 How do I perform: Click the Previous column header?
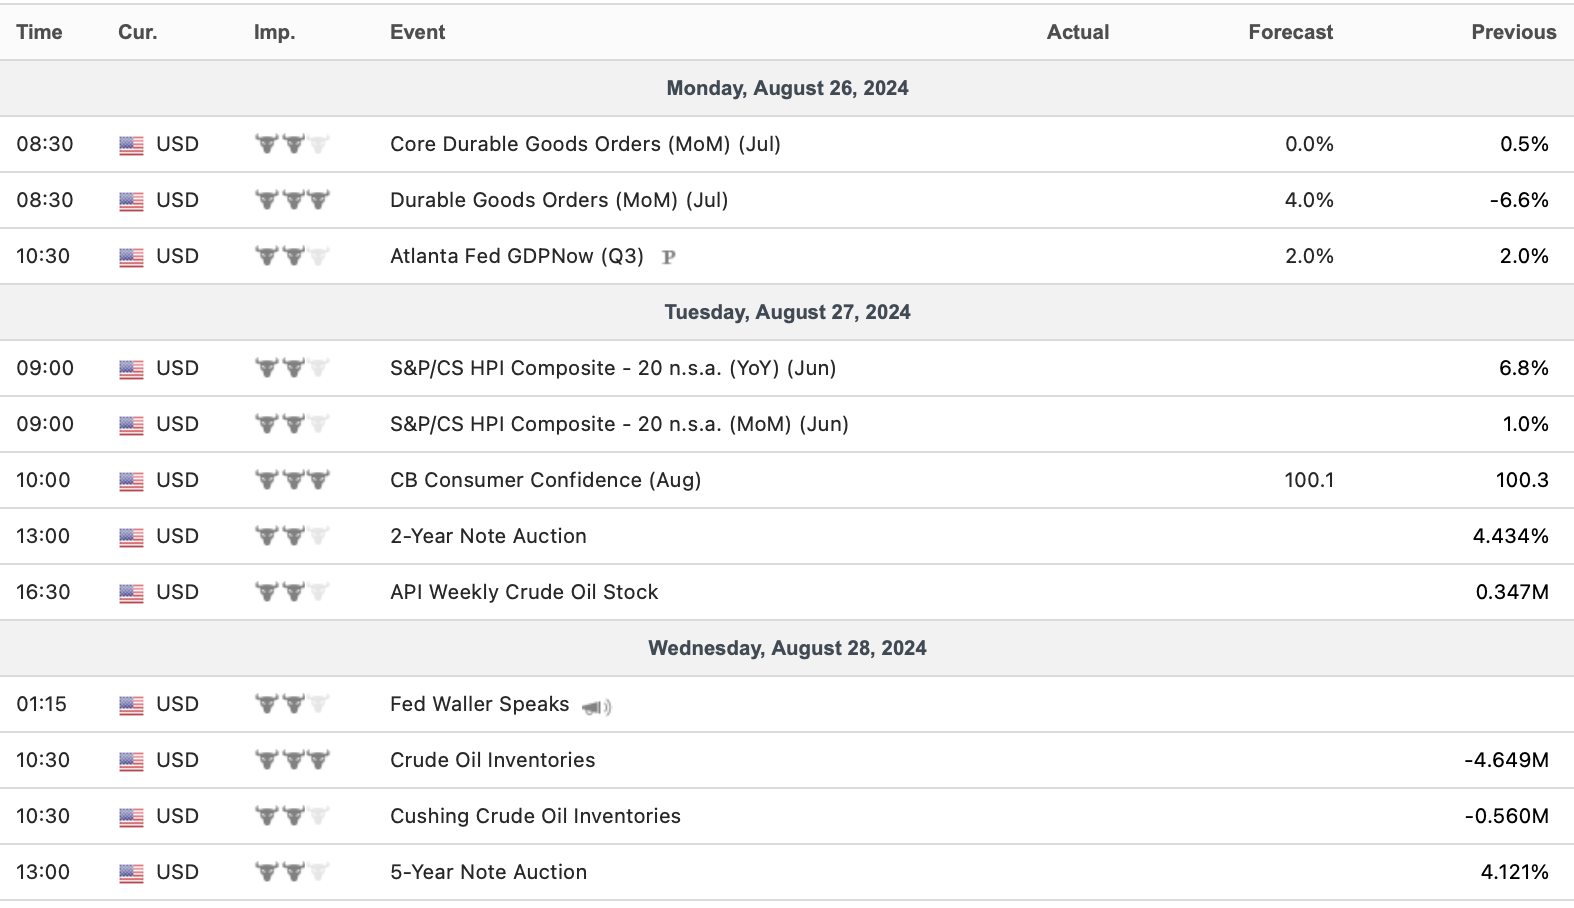click(1513, 32)
